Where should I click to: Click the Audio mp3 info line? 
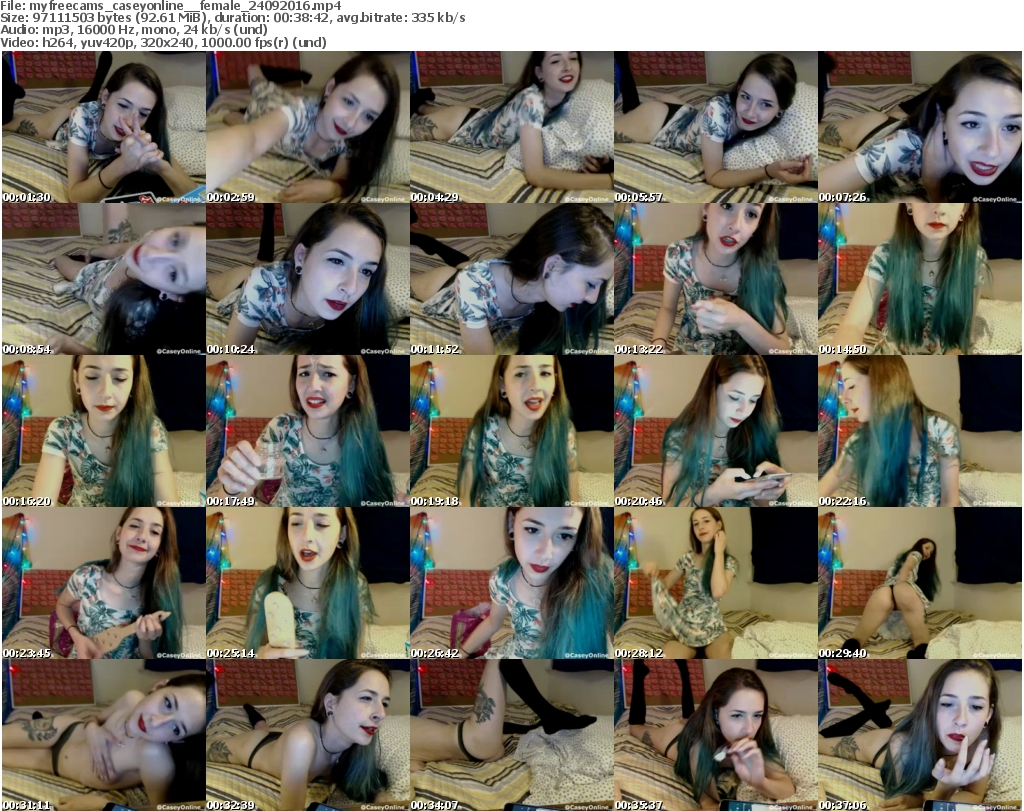coord(134,30)
